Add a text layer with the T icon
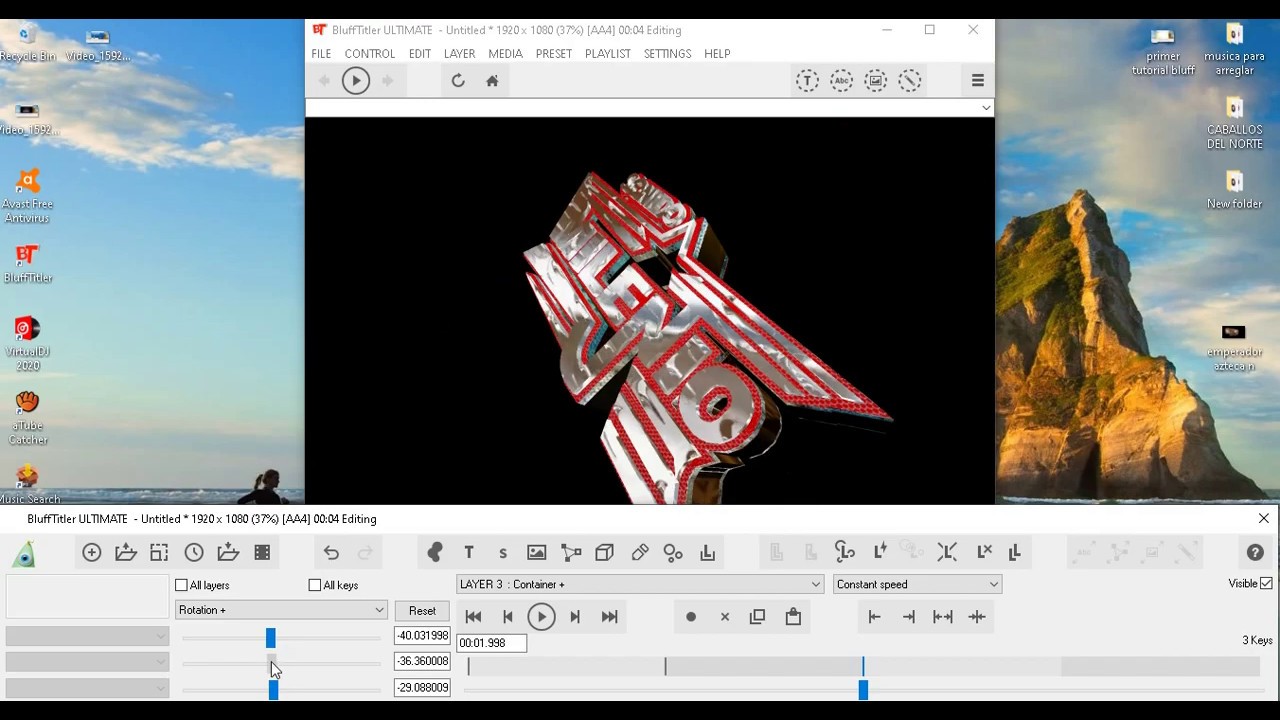The width and height of the screenshot is (1280, 720). (x=469, y=552)
